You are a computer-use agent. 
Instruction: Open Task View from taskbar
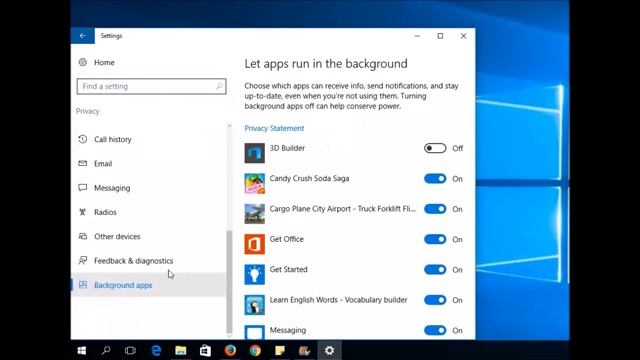(x=131, y=350)
